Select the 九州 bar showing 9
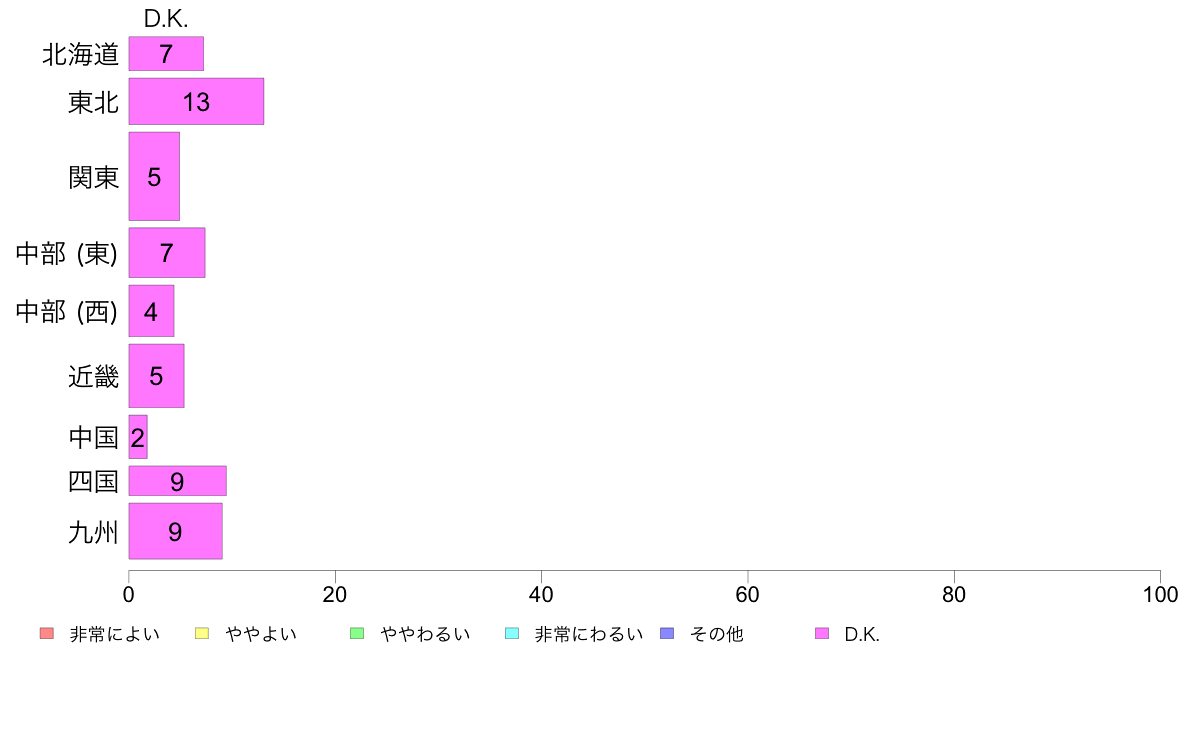This screenshot has width=1188, height=736. (x=176, y=531)
